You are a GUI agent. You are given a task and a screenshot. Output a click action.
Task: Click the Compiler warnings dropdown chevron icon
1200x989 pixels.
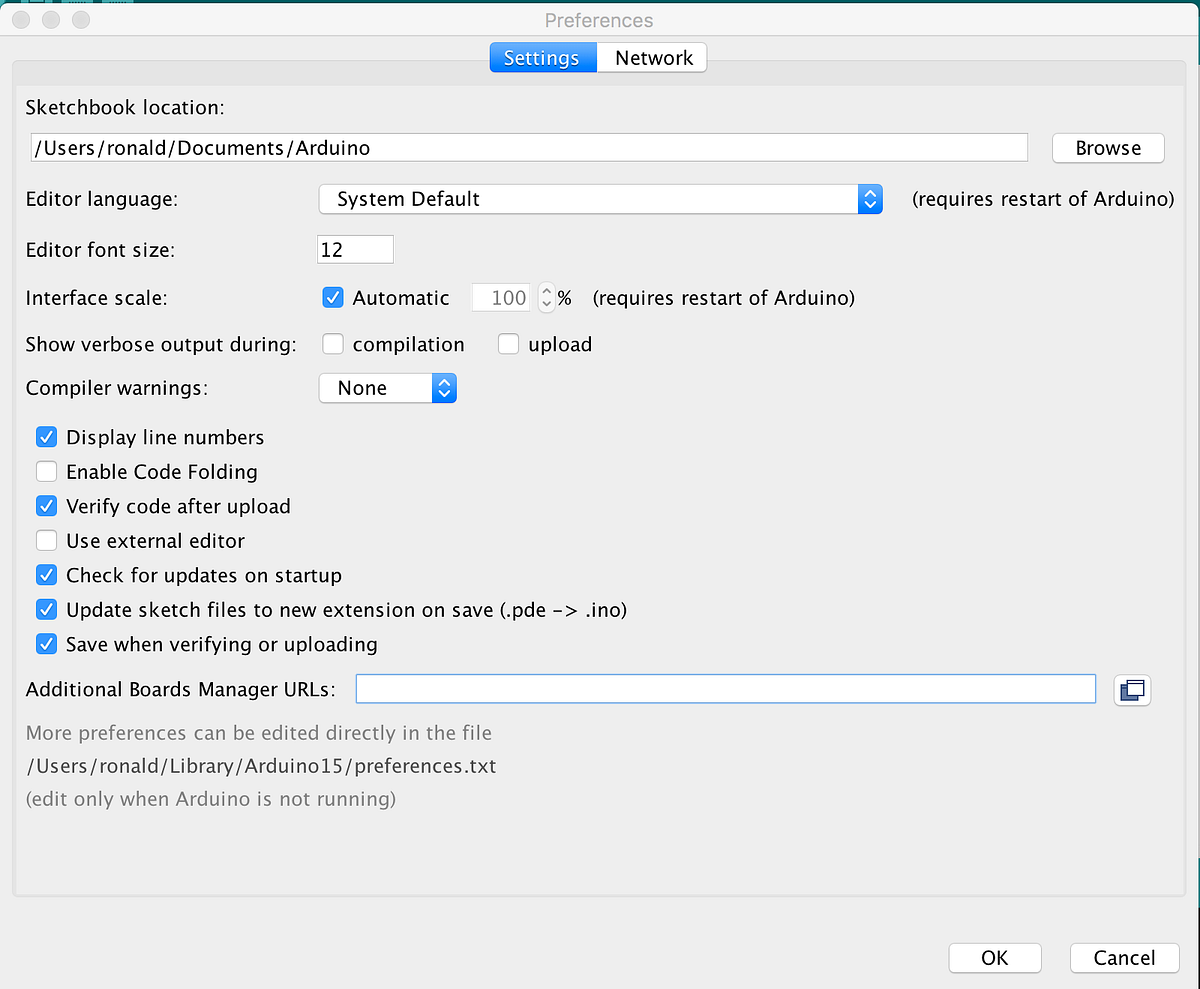[444, 388]
